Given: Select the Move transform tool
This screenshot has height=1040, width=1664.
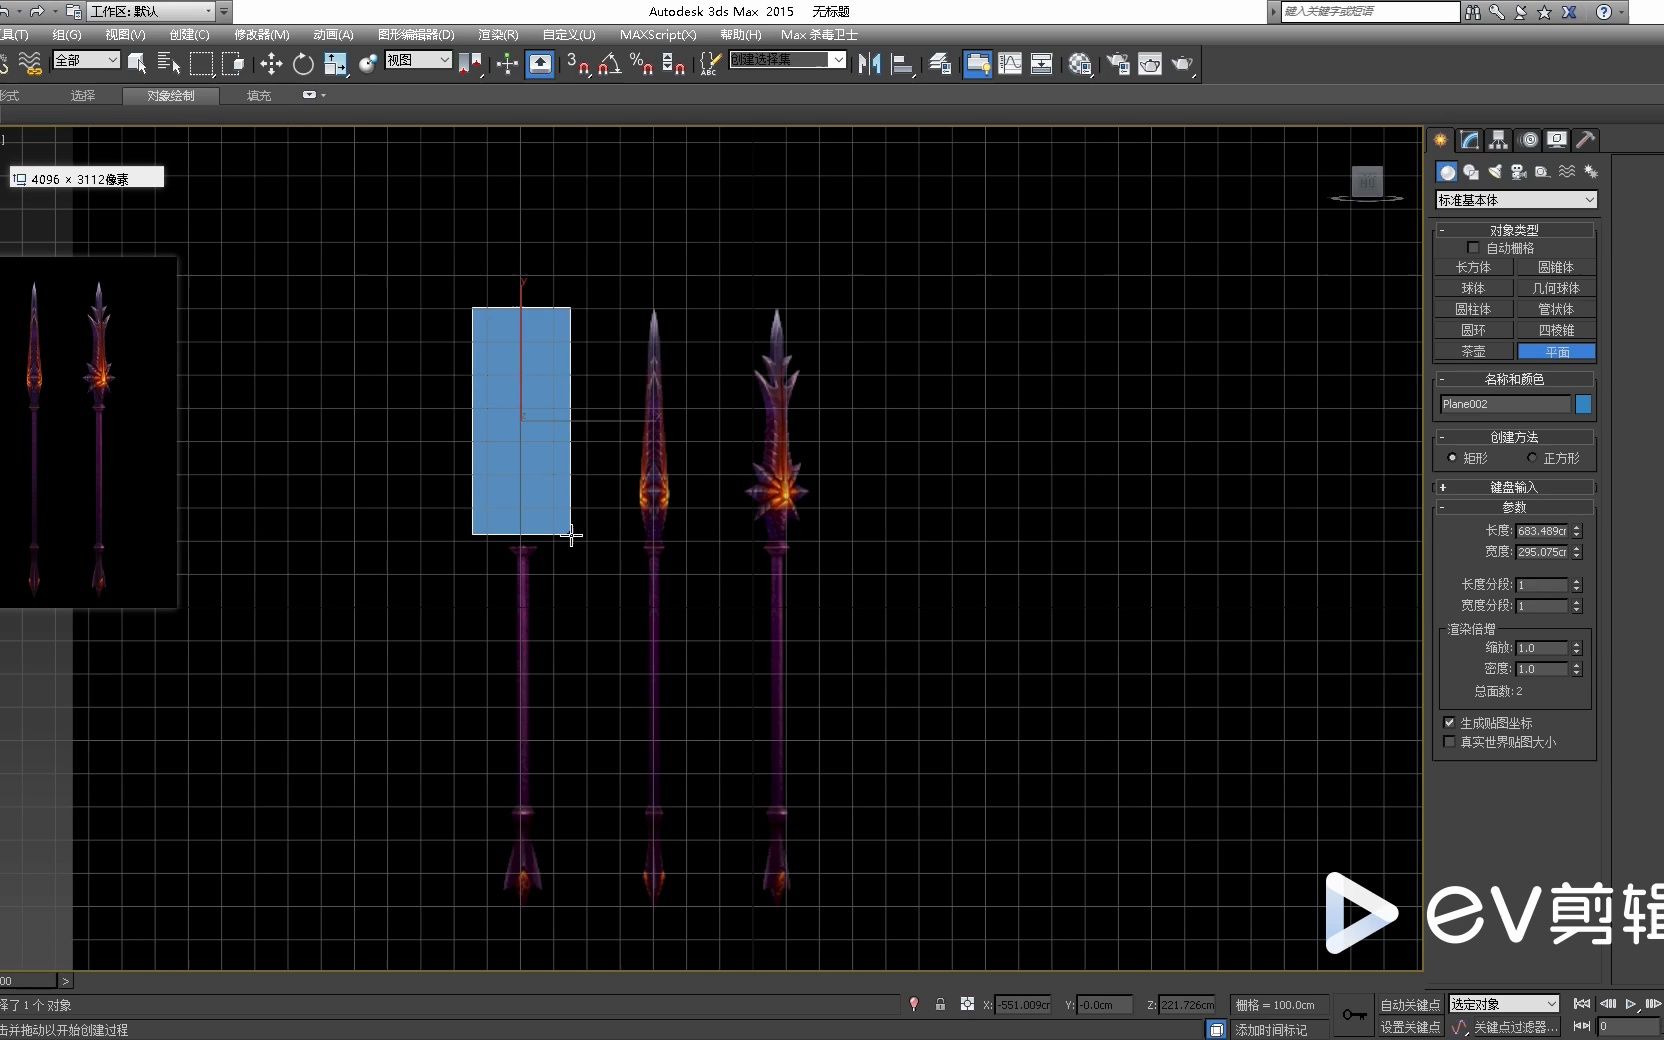Looking at the screenshot, I should 271,64.
